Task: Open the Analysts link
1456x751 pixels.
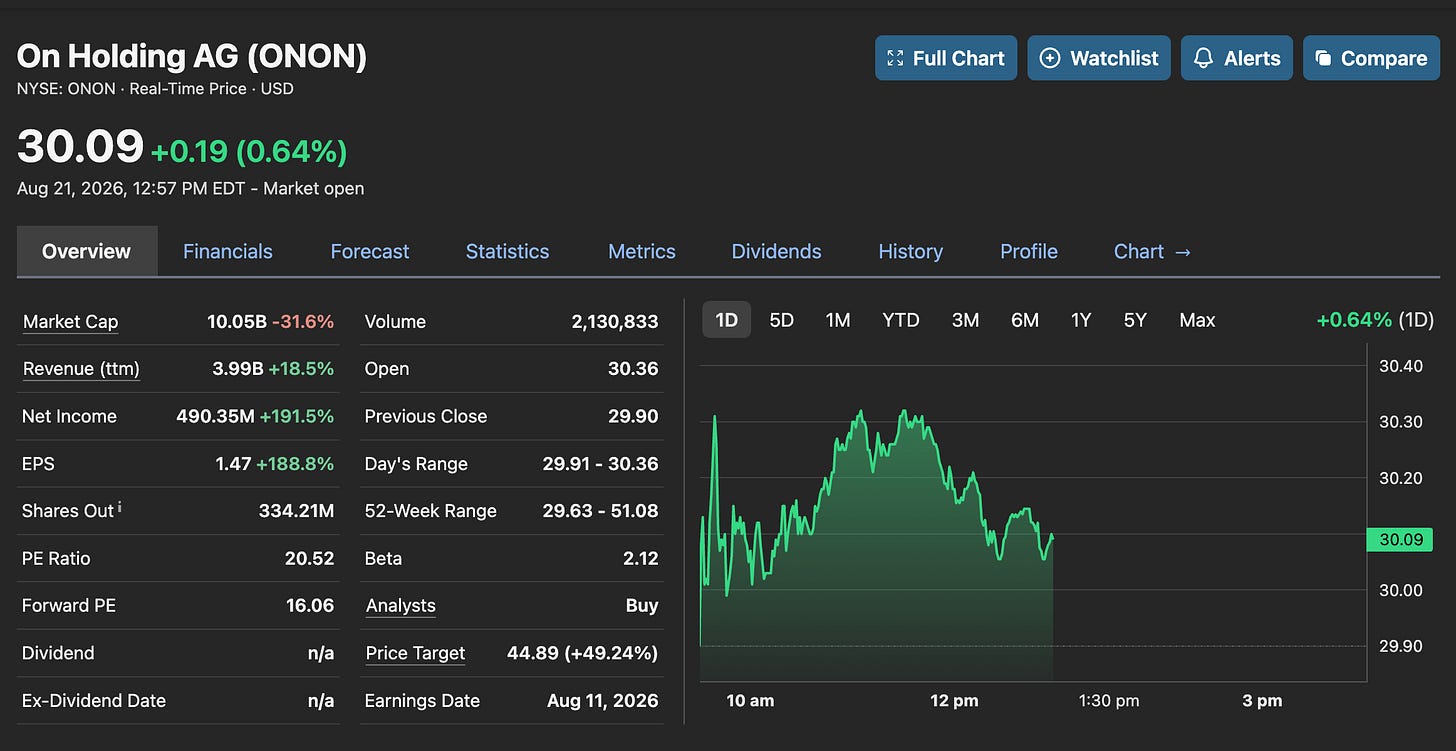Action: (401, 606)
